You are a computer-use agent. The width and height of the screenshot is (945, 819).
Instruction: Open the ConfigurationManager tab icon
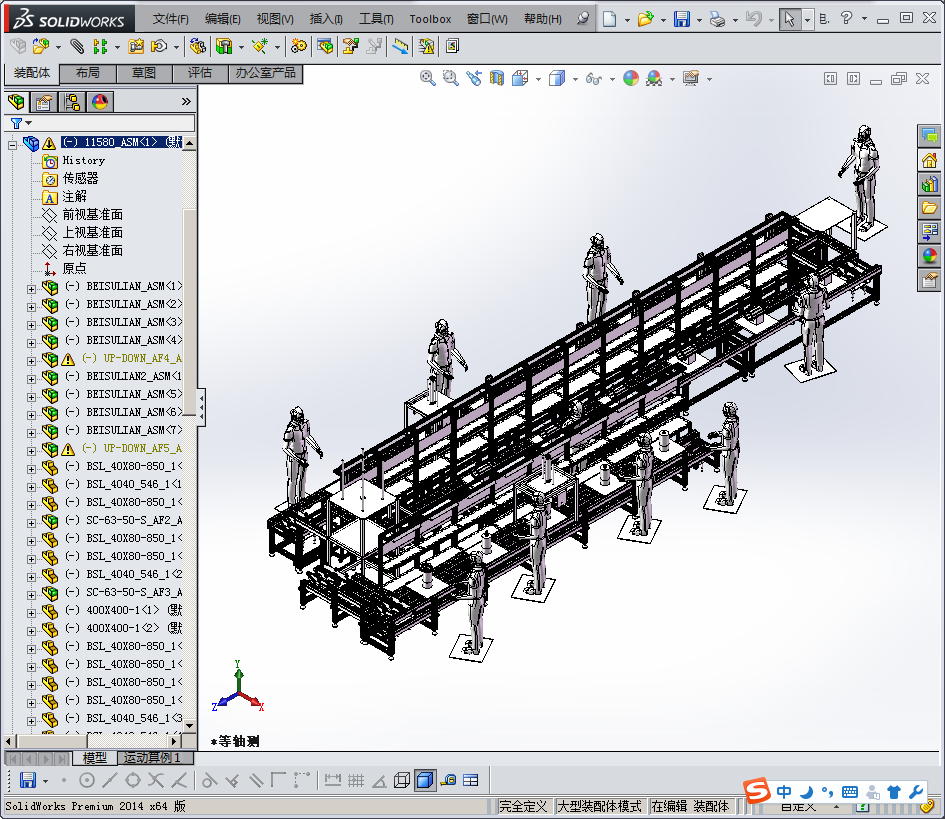pyautogui.click(x=71, y=101)
